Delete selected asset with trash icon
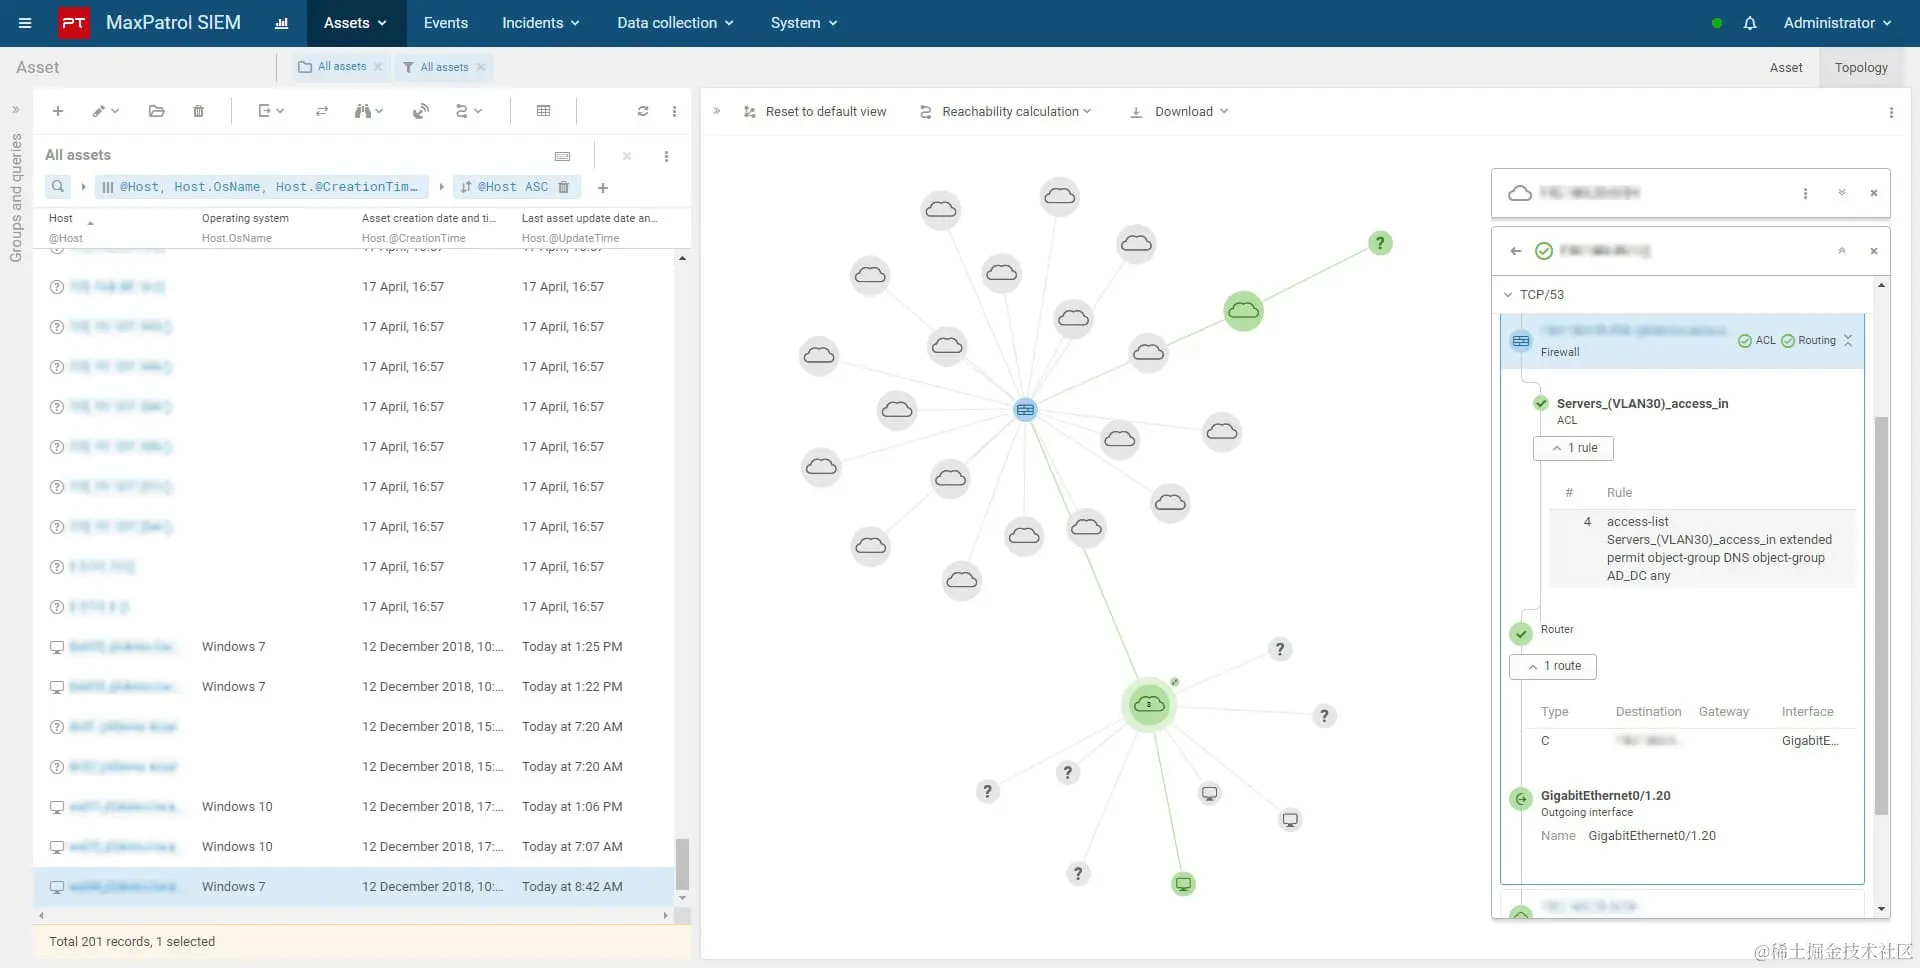1920x968 pixels. (198, 111)
